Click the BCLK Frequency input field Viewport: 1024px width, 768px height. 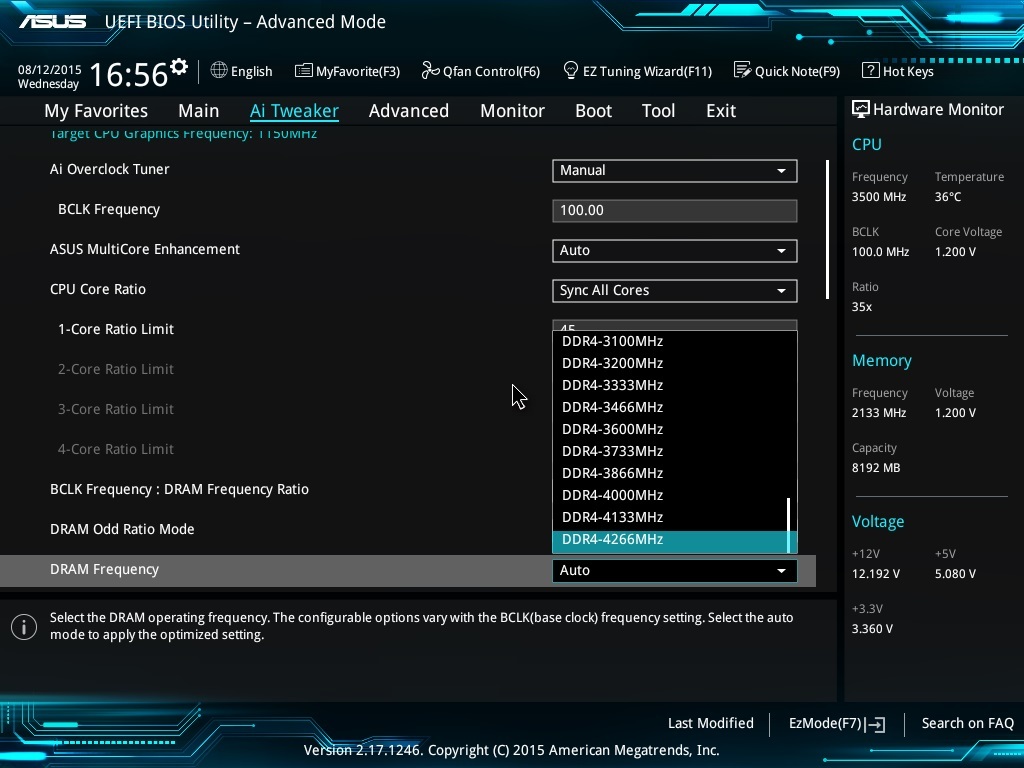[x=675, y=210]
